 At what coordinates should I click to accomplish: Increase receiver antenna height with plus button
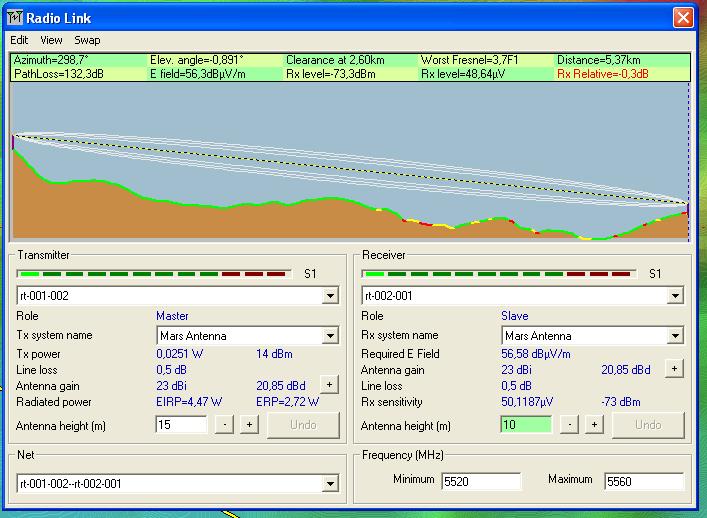coord(594,425)
